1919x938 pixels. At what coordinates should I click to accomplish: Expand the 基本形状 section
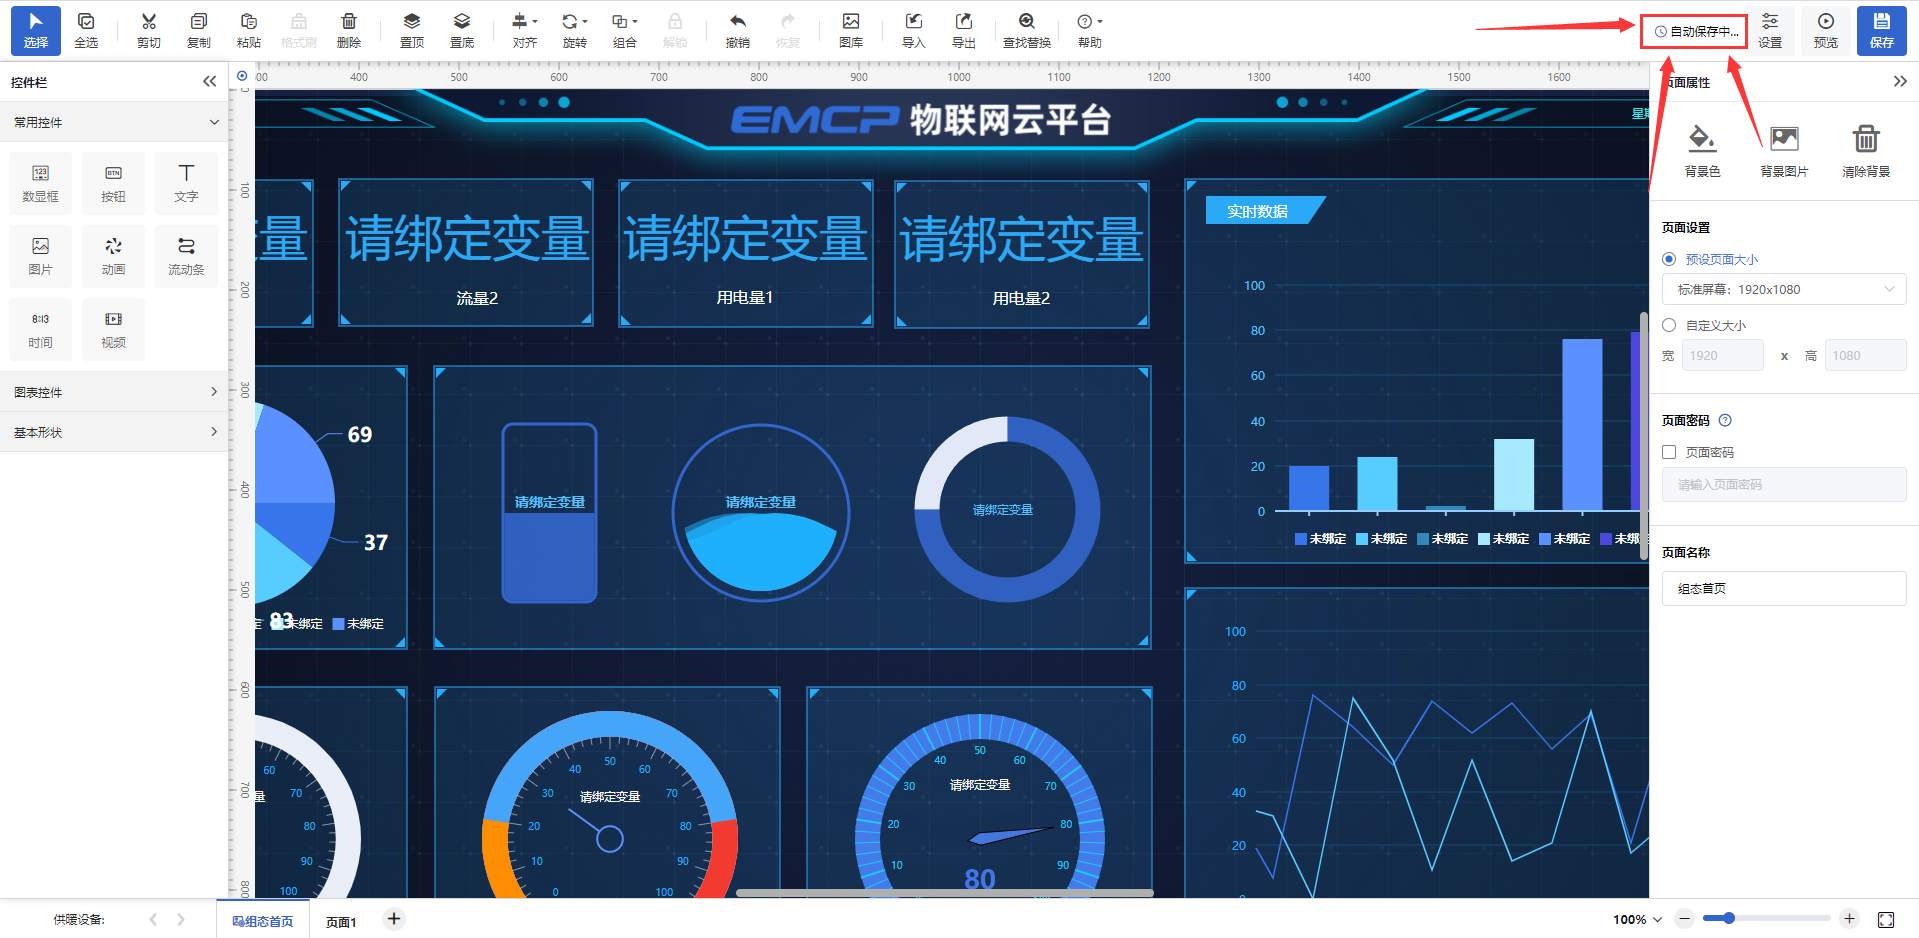coord(114,432)
